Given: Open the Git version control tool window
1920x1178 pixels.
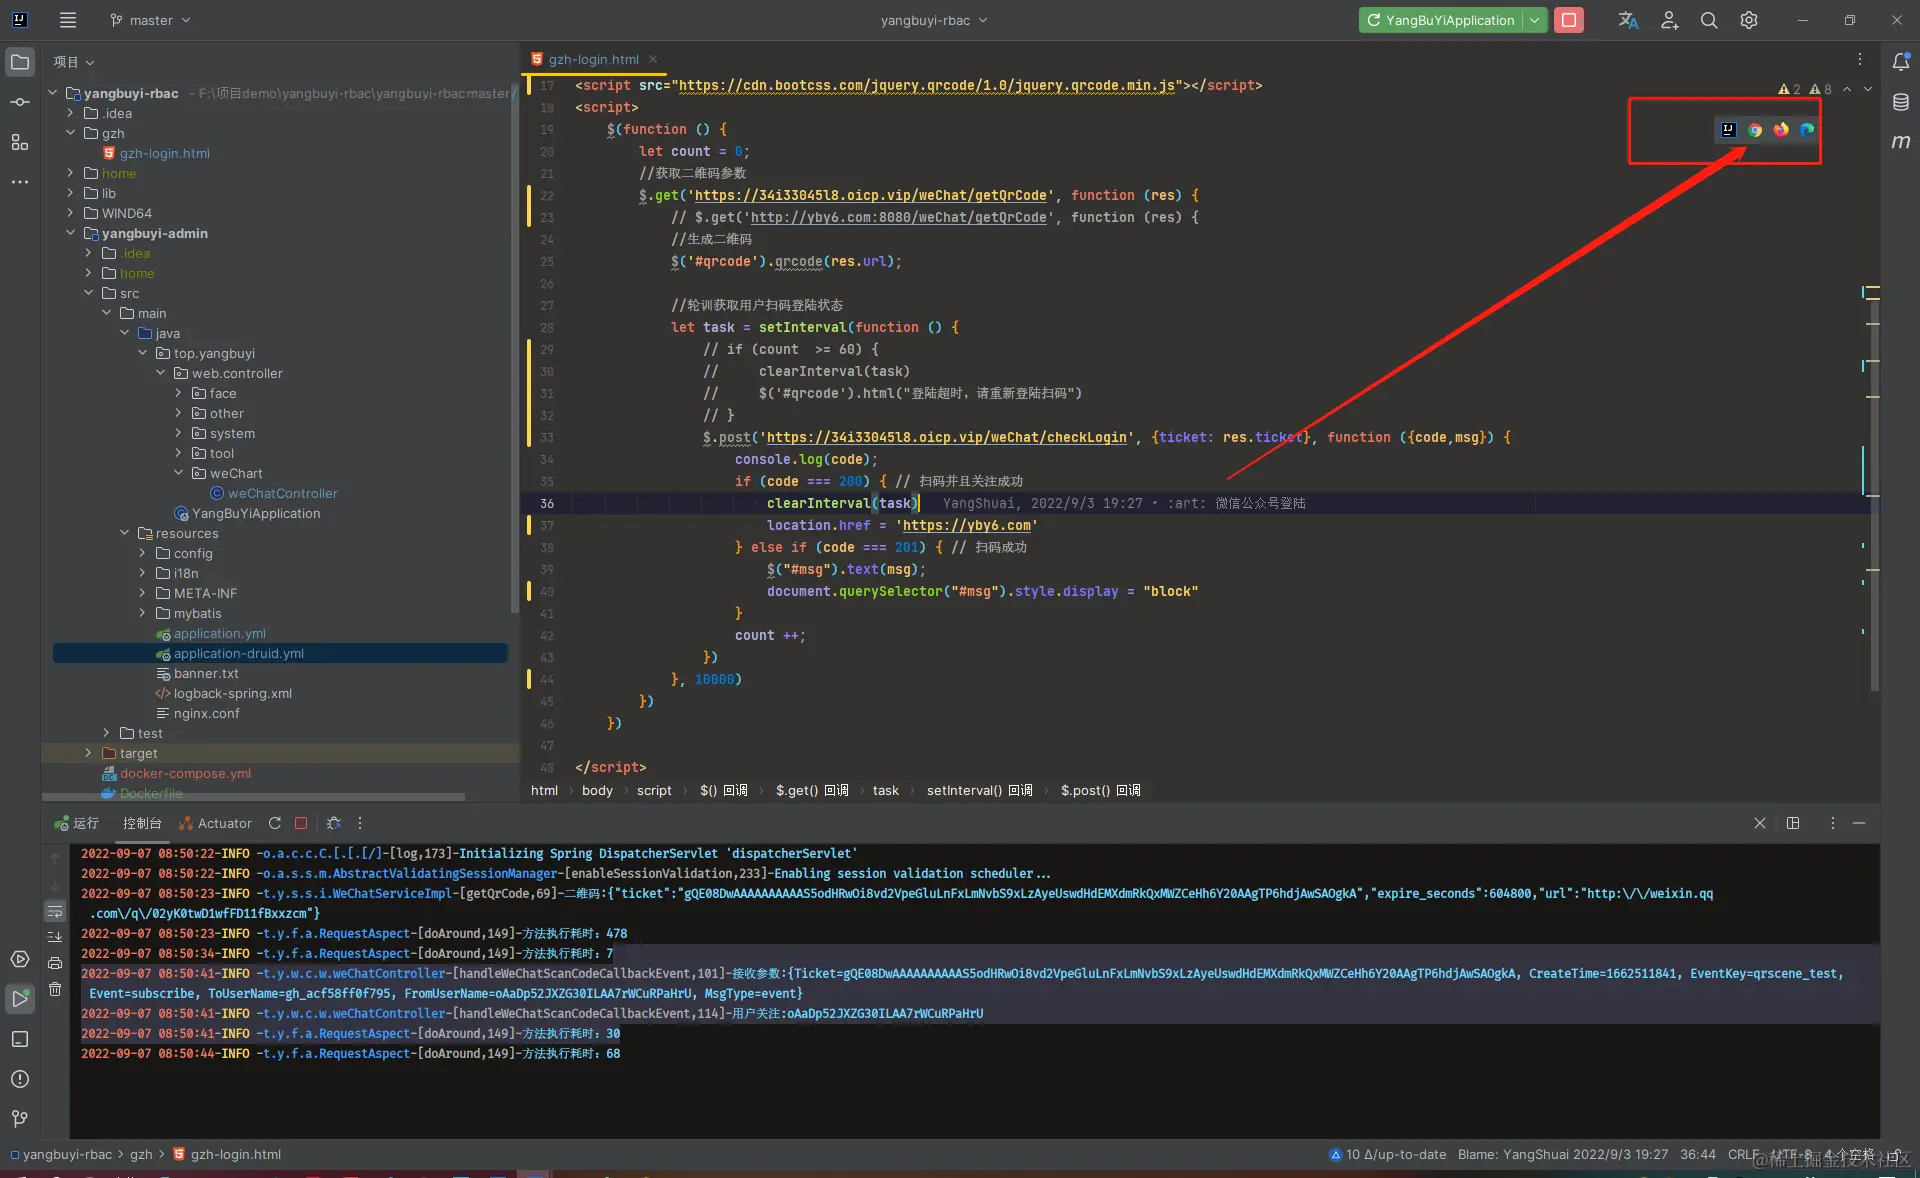Looking at the screenshot, I should tap(19, 1118).
